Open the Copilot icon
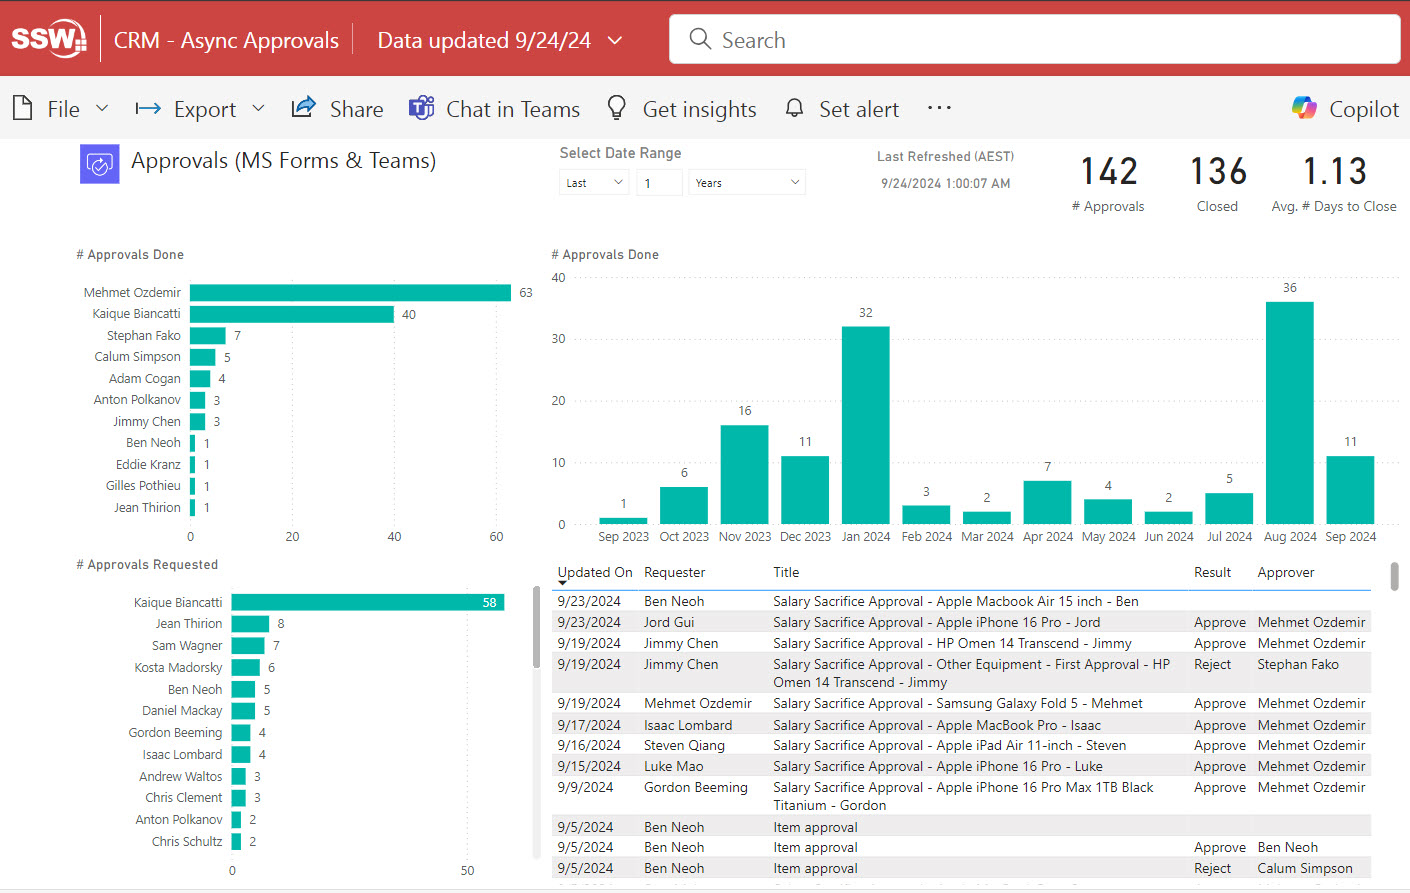Screen dimensions: 1410x893 click(x=1304, y=108)
